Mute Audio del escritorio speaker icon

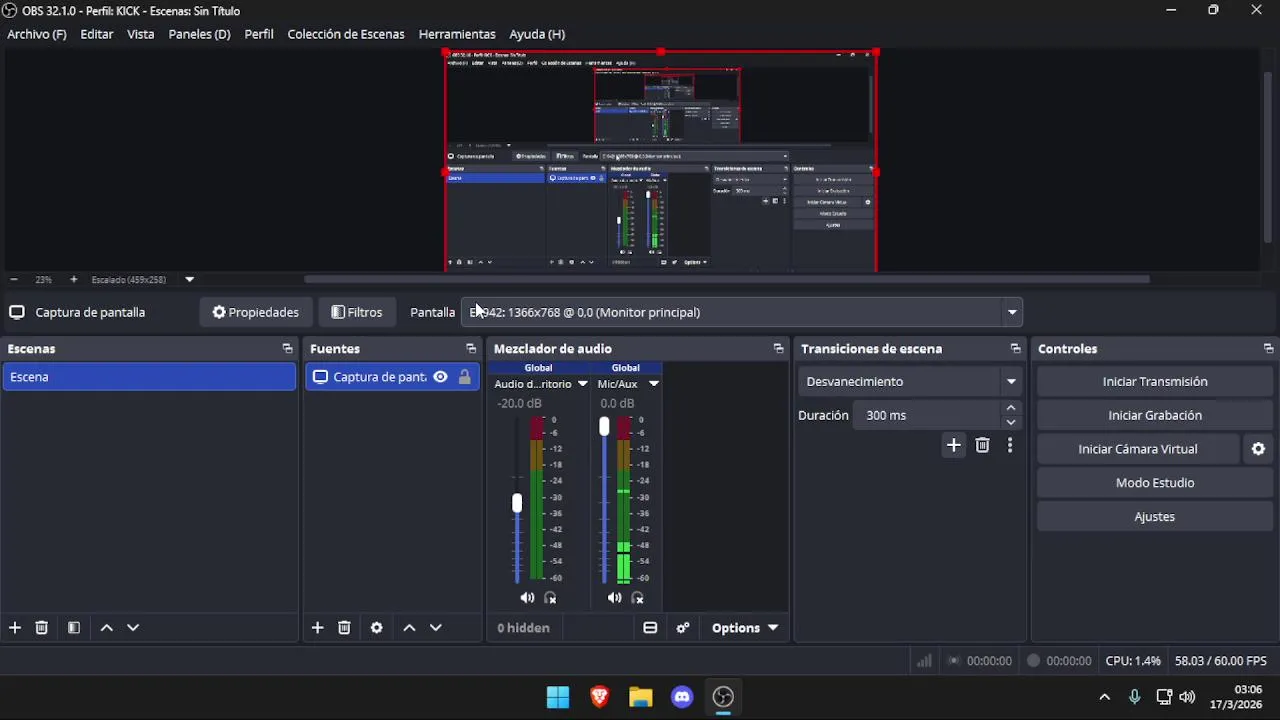(x=527, y=598)
